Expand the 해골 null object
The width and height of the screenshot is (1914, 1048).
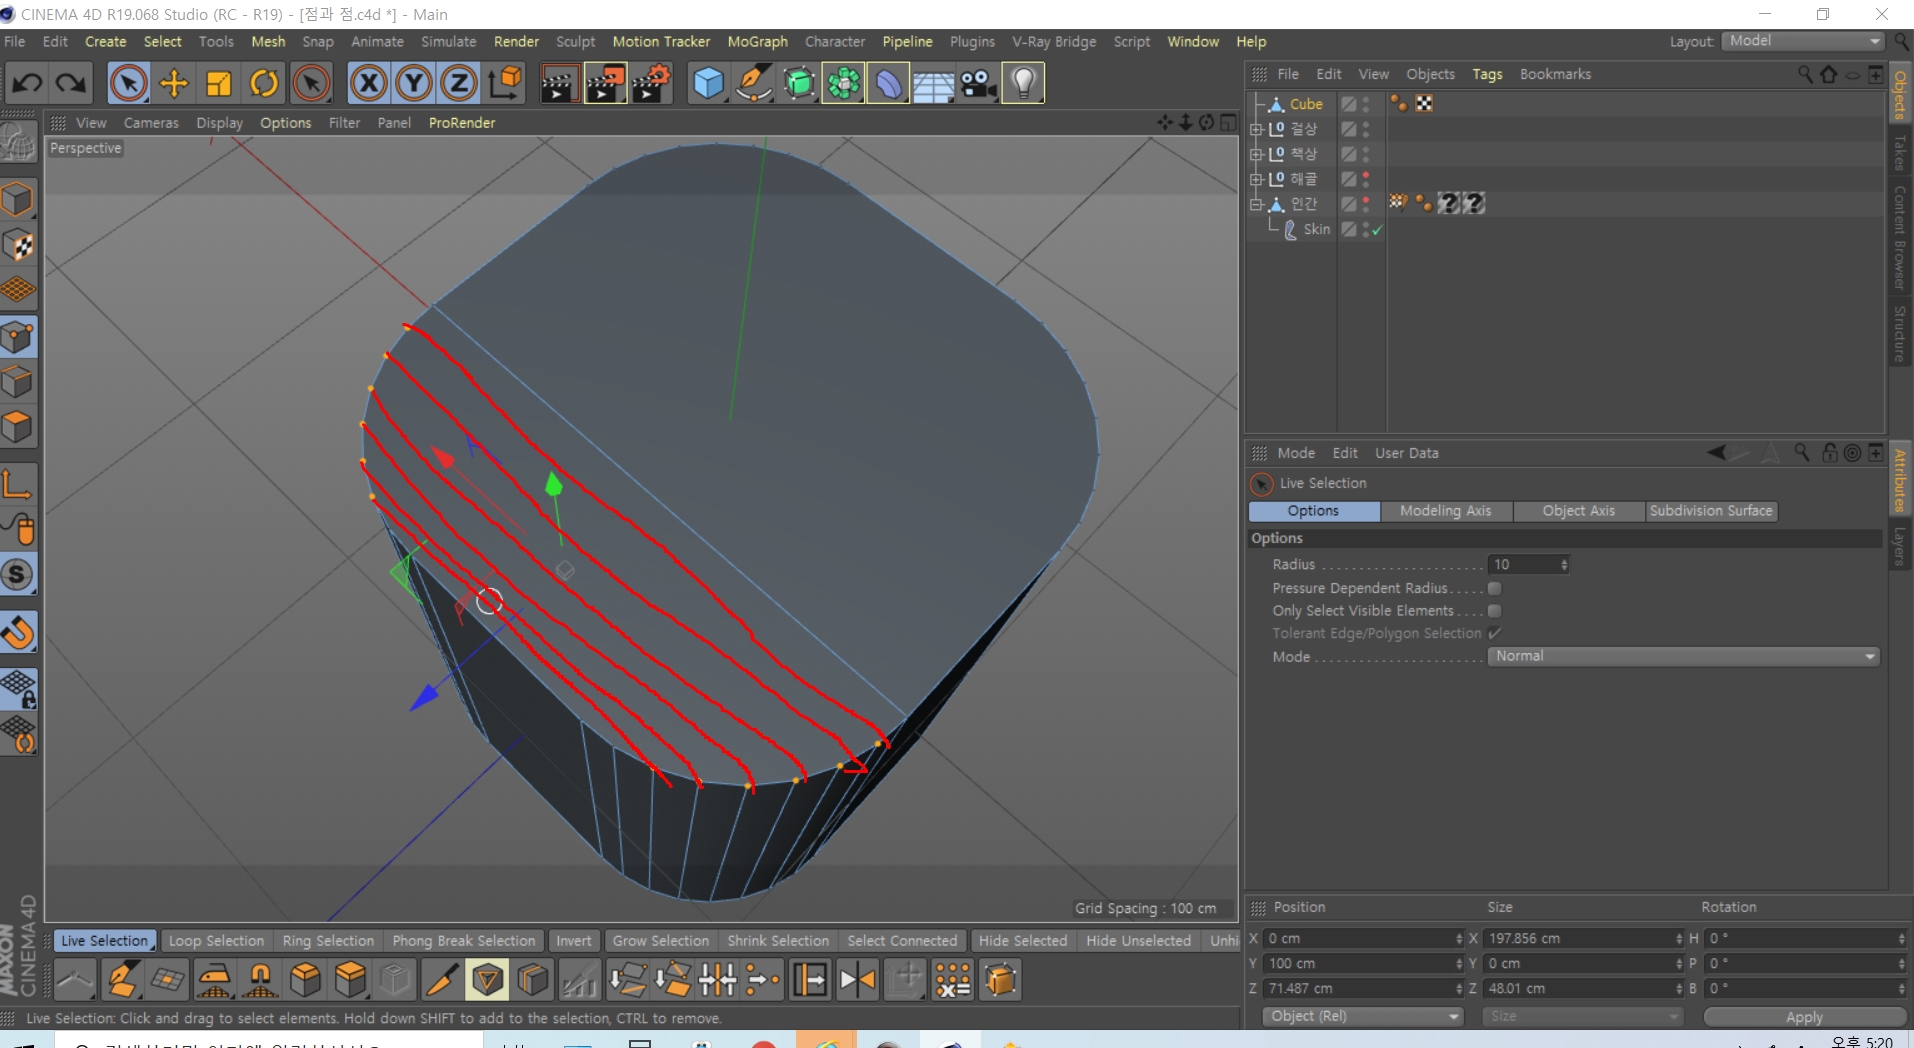[x=1256, y=179]
